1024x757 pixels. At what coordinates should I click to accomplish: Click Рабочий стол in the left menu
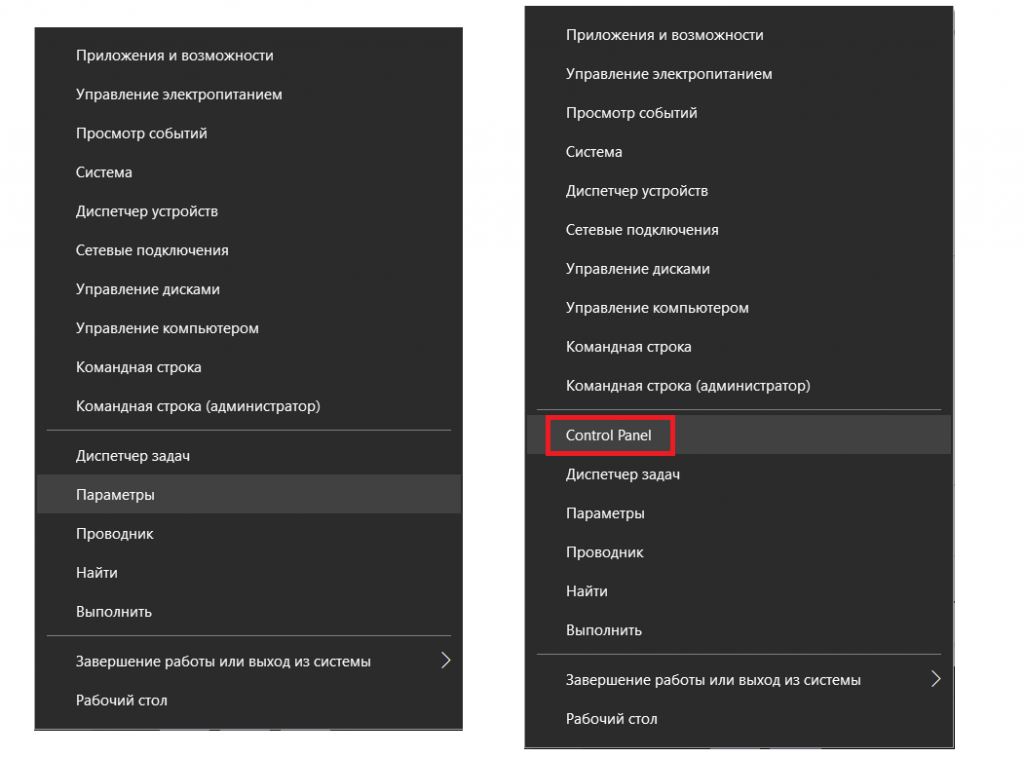(x=121, y=701)
